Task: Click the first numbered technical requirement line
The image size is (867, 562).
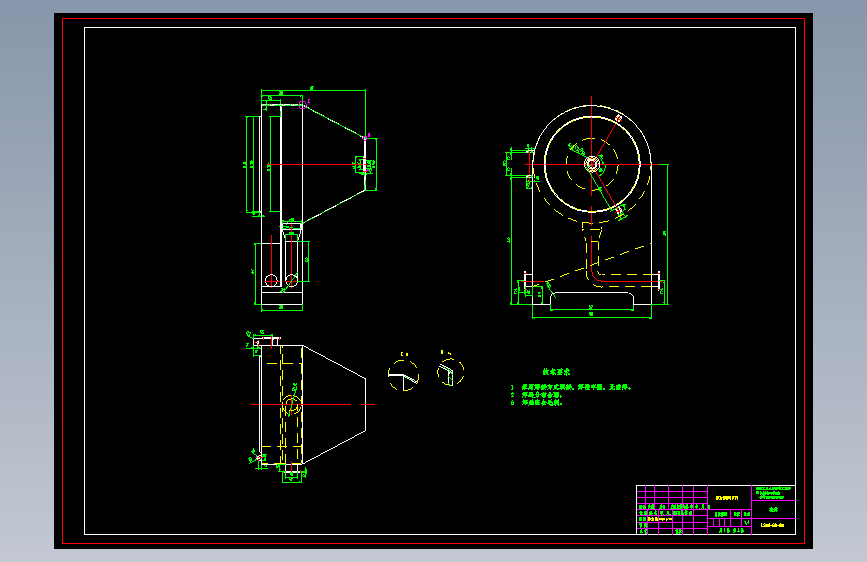Action: pos(571,387)
